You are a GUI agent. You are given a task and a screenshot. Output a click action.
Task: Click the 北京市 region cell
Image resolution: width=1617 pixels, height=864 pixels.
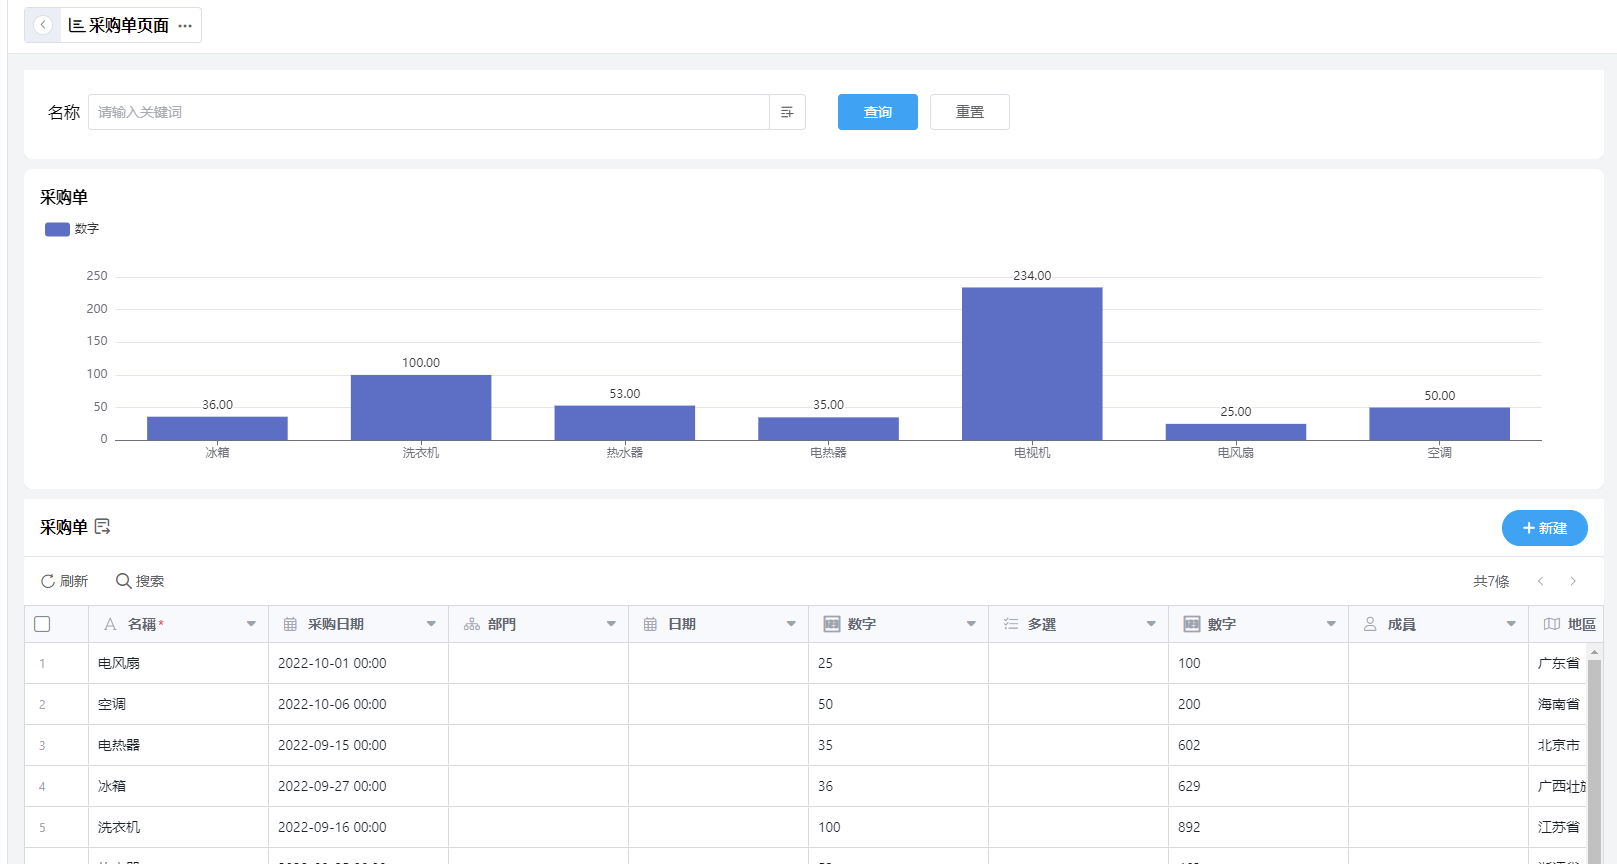[x=1558, y=745]
